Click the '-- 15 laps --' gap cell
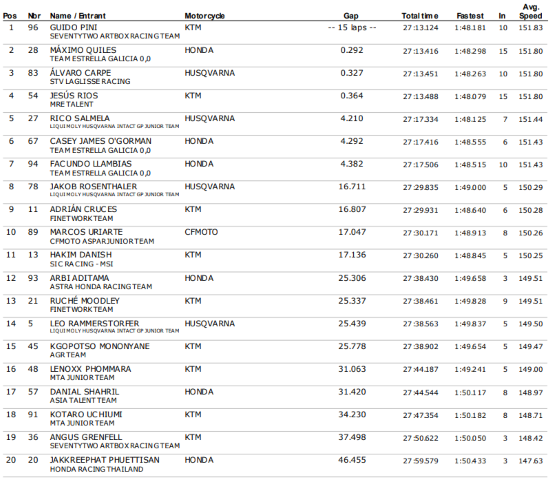 352,28
